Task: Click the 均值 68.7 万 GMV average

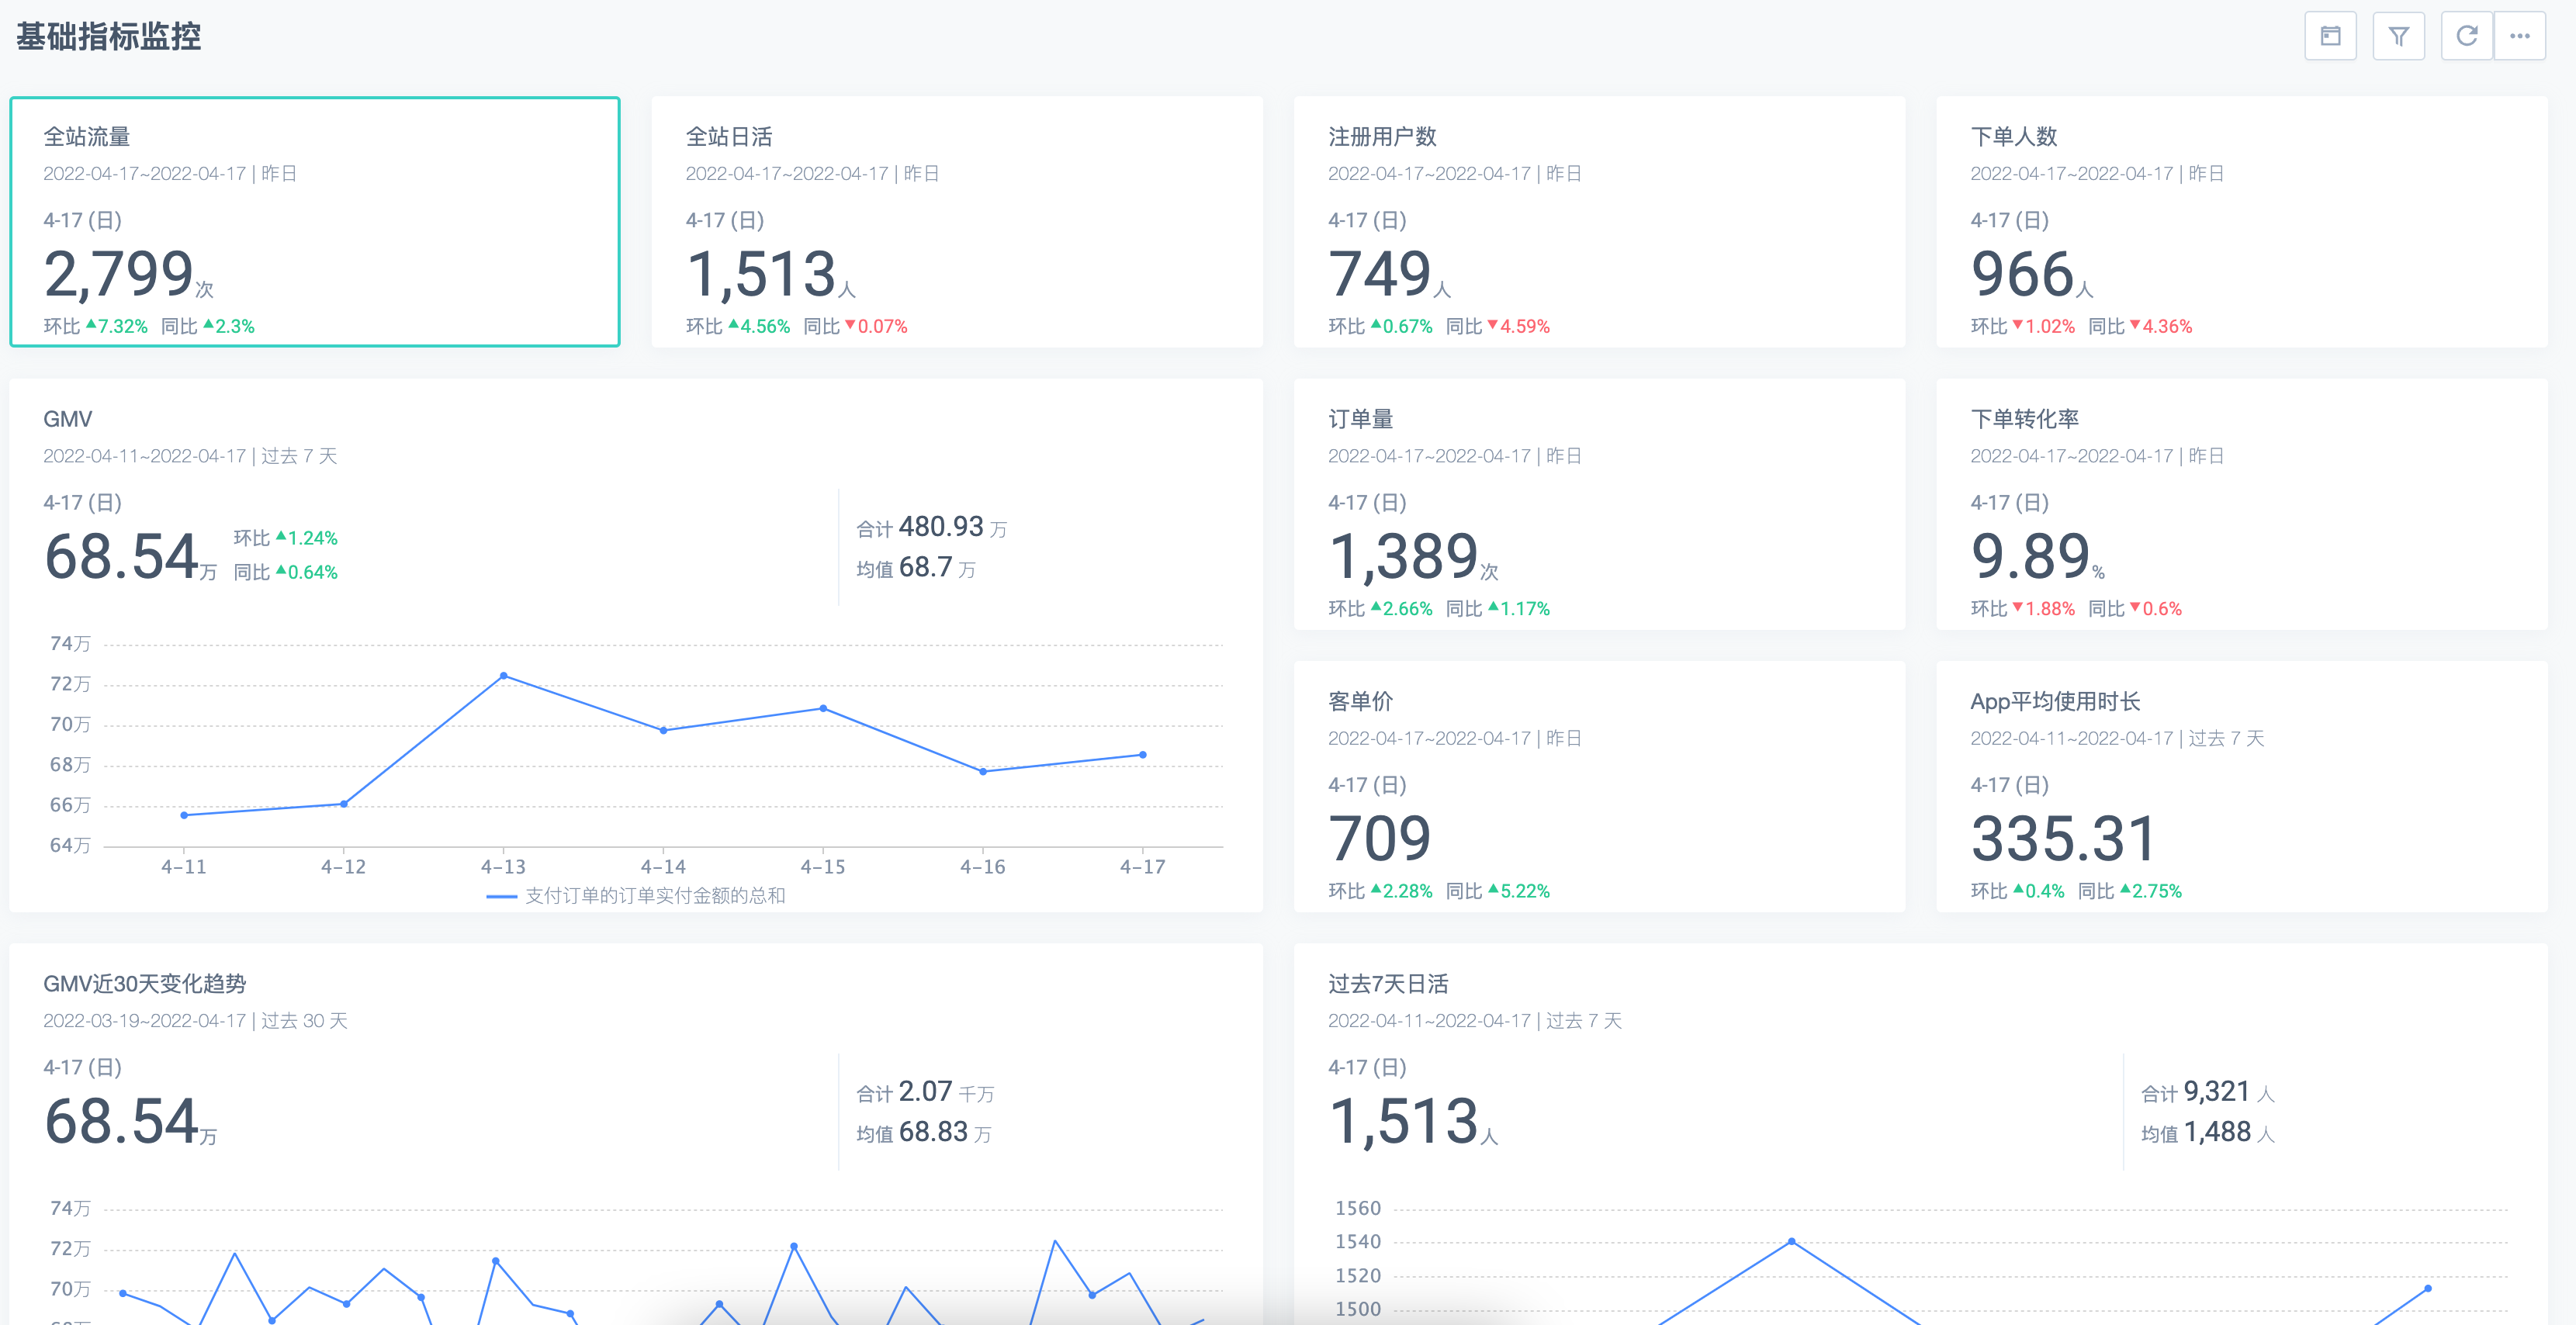Action: click(916, 568)
